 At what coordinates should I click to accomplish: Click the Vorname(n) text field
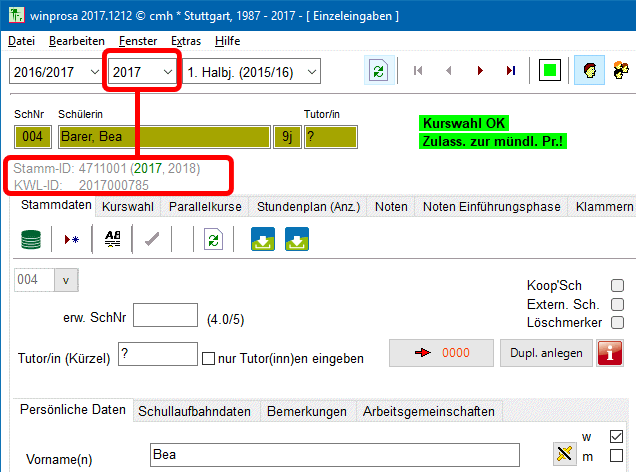point(333,455)
